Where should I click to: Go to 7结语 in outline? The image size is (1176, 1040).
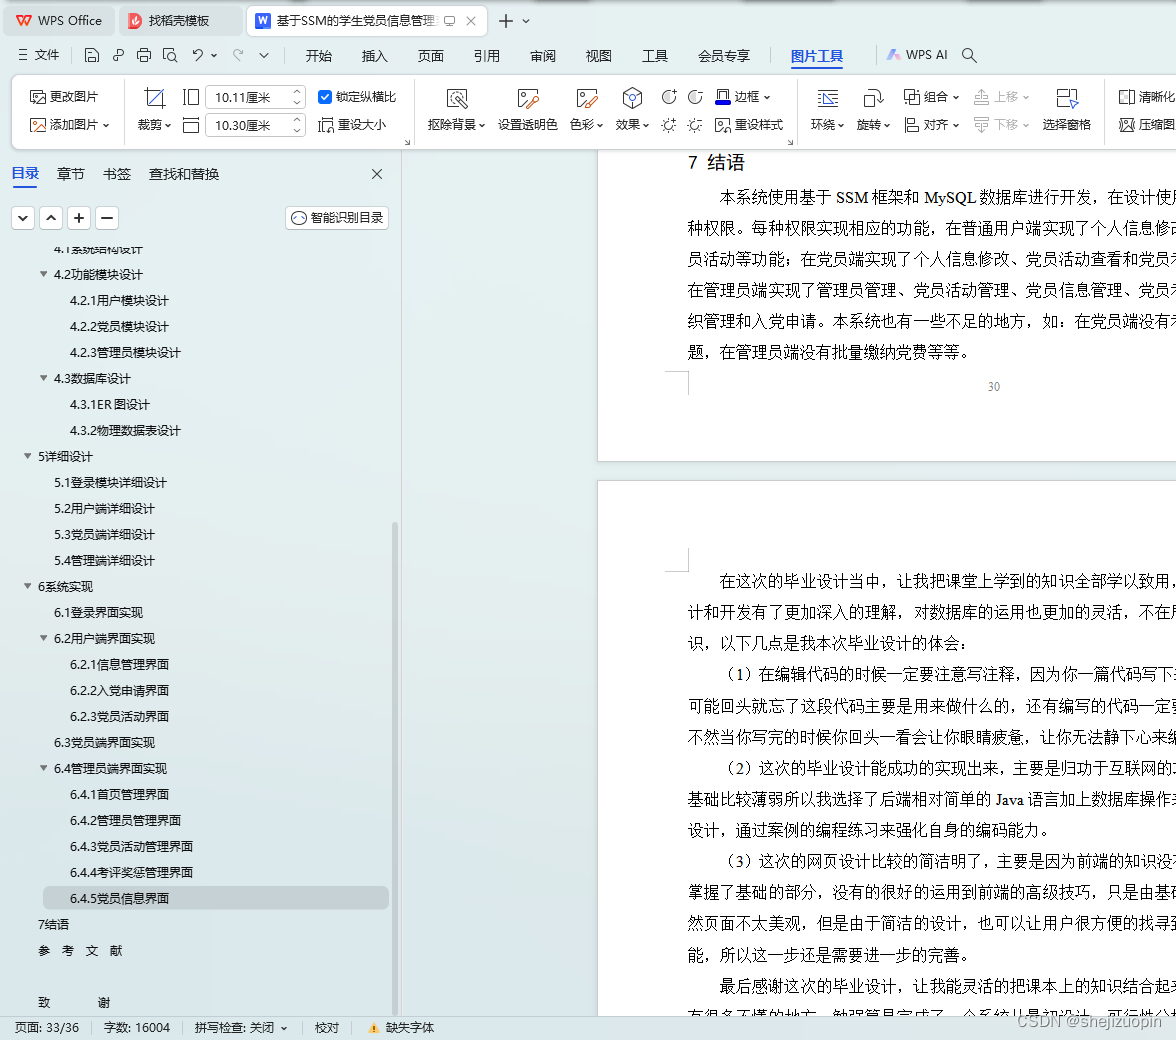click(x=53, y=925)
